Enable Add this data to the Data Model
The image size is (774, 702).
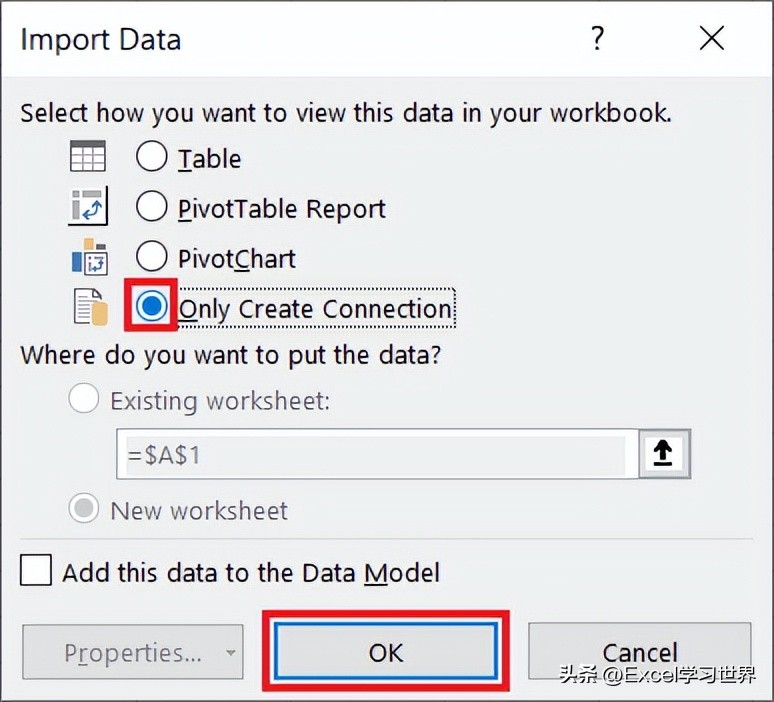(x=36, y=570)
